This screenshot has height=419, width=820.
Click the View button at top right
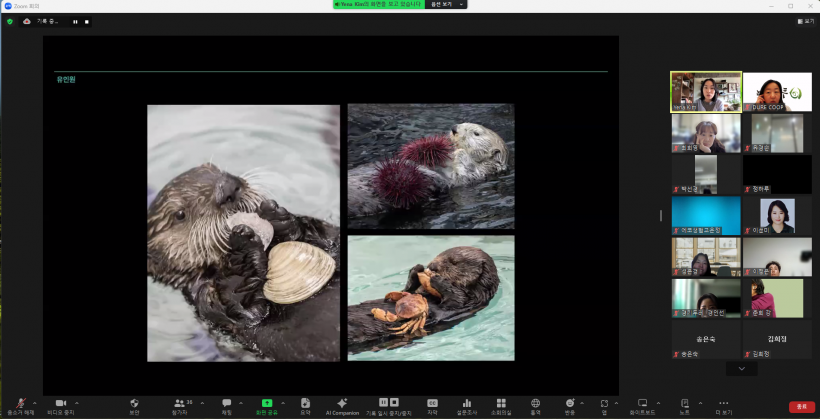coord(806,21)
